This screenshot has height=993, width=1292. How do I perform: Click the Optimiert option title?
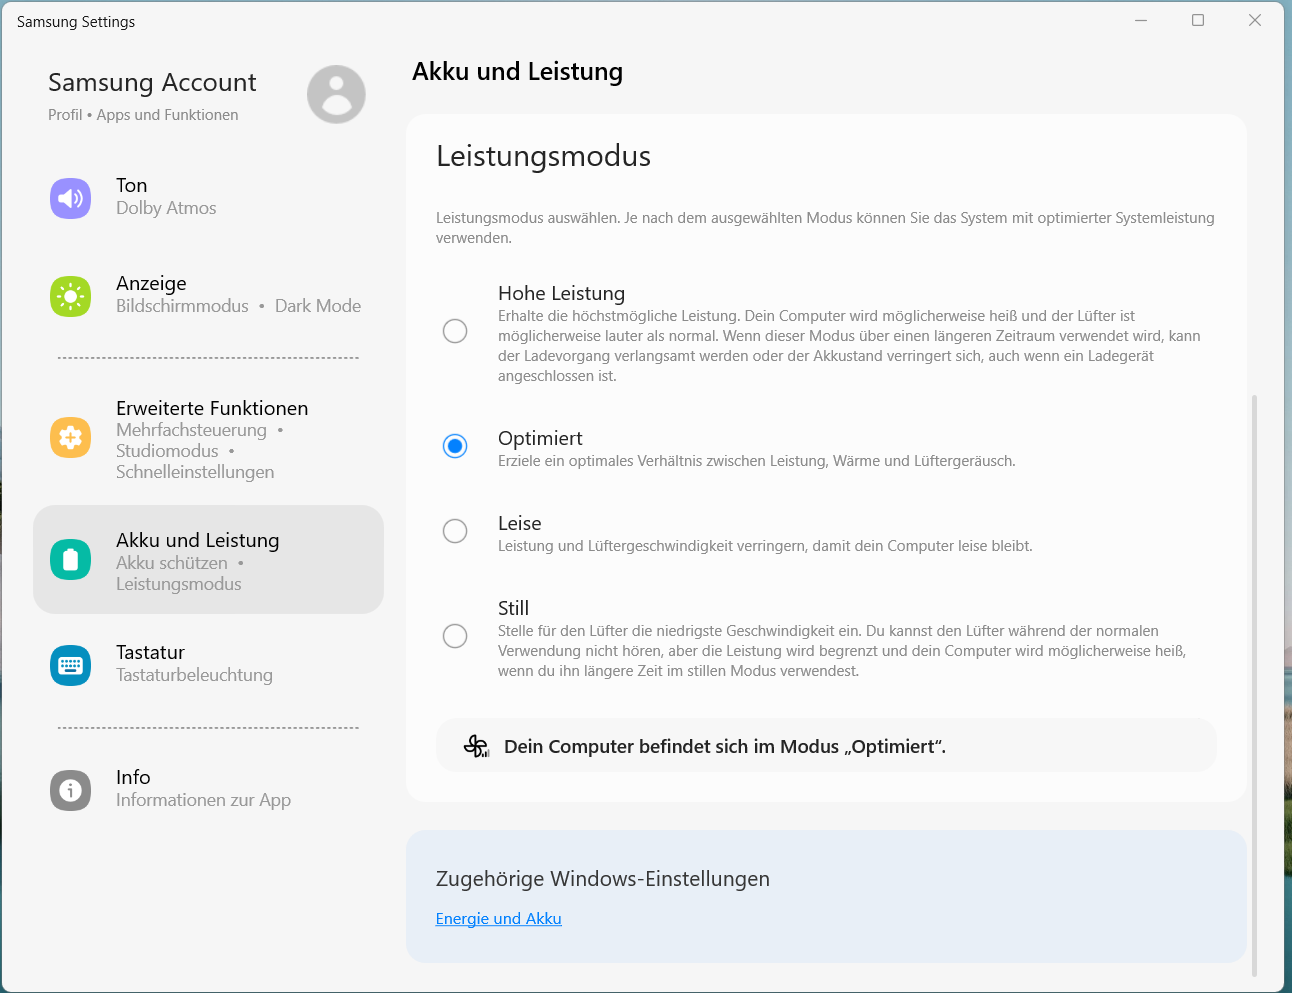pyautogui.click(x=540, y=438)
